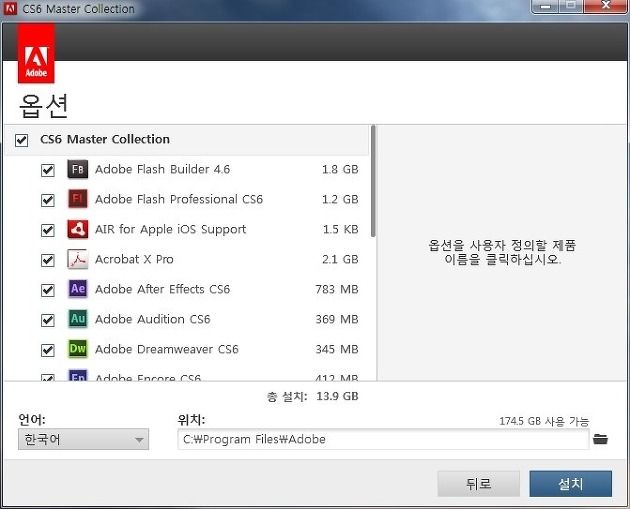Uncheck Adobe Flash Professional CS6 checkbox
630x509 pixels.
tap(47, 200)
